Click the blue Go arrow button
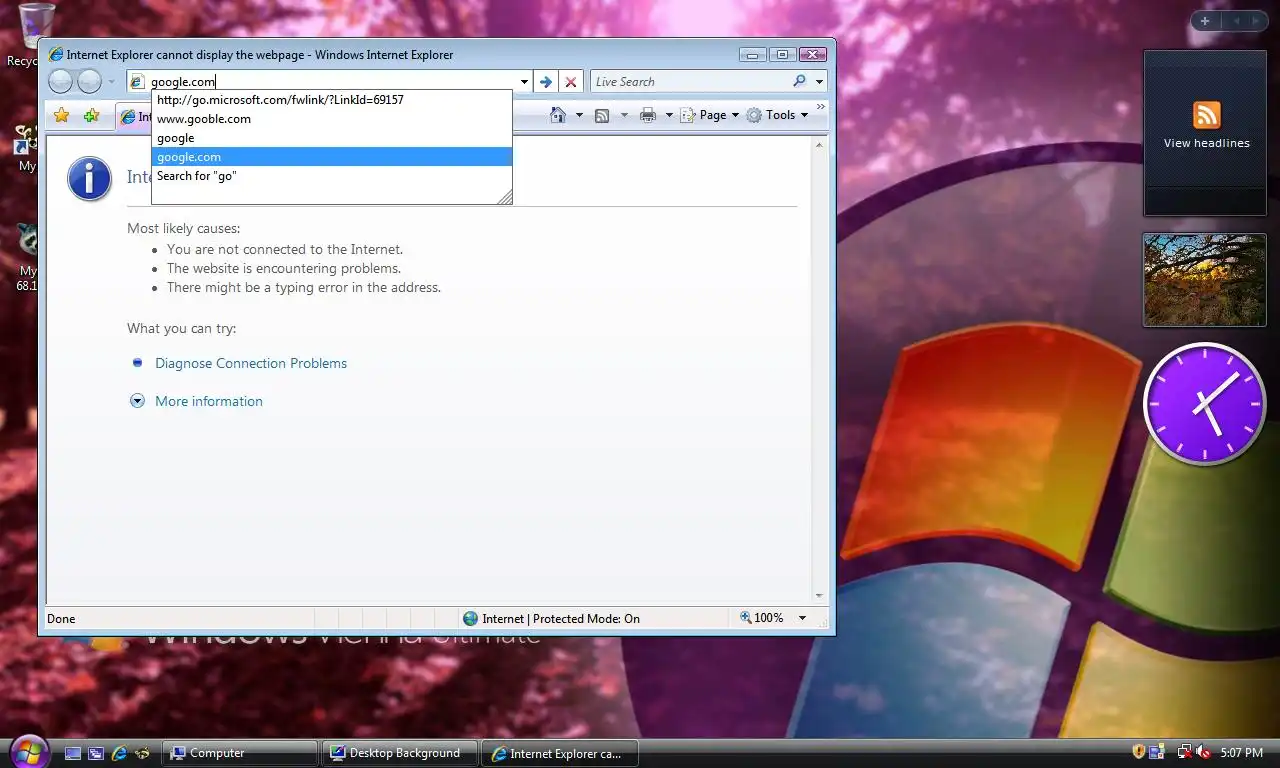 (545, 82)
